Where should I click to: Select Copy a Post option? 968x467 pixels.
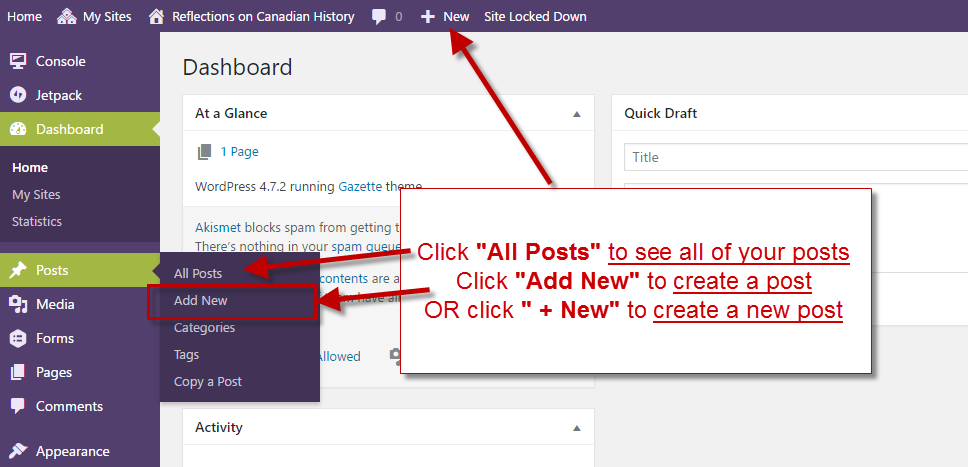point(207,382)
